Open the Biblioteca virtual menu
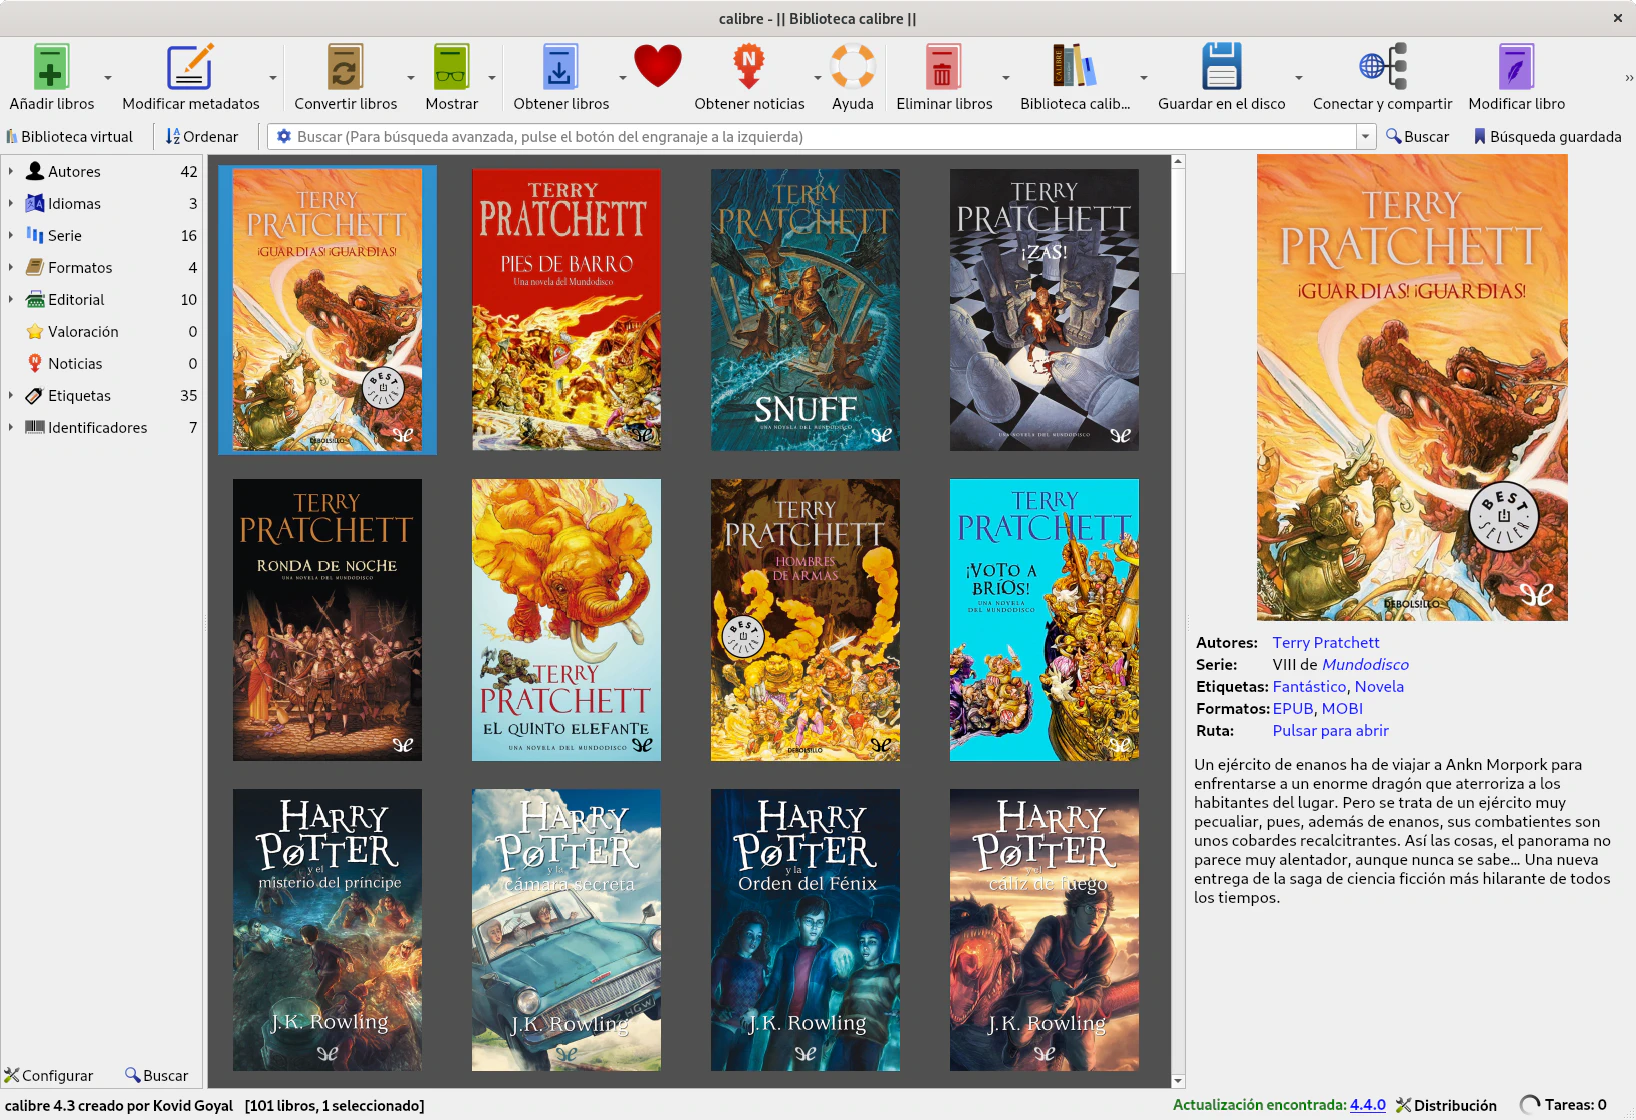This screenshot has height=1120, width=1636. point(70,137)
